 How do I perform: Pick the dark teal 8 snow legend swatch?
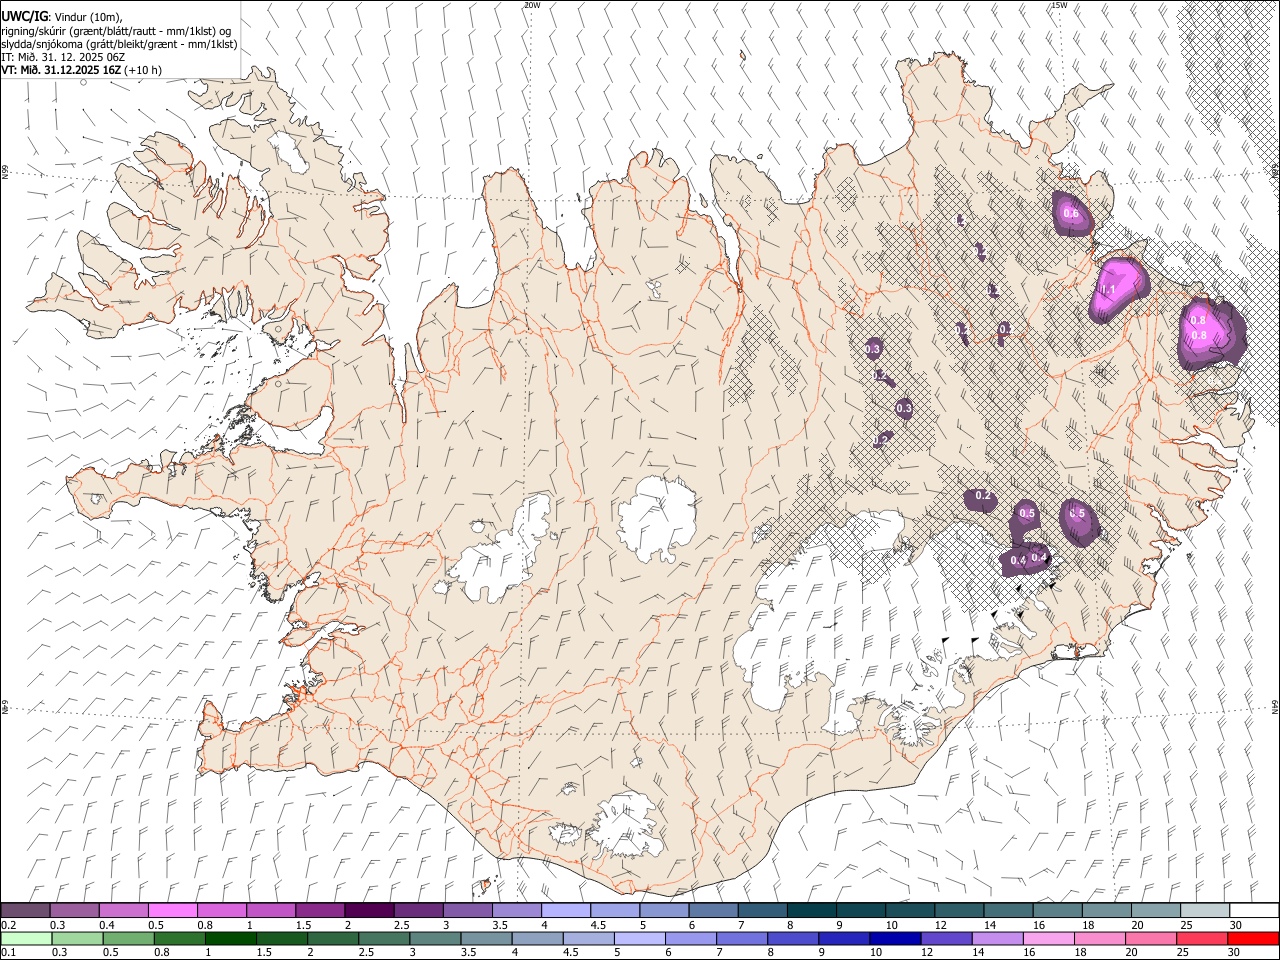811,911
